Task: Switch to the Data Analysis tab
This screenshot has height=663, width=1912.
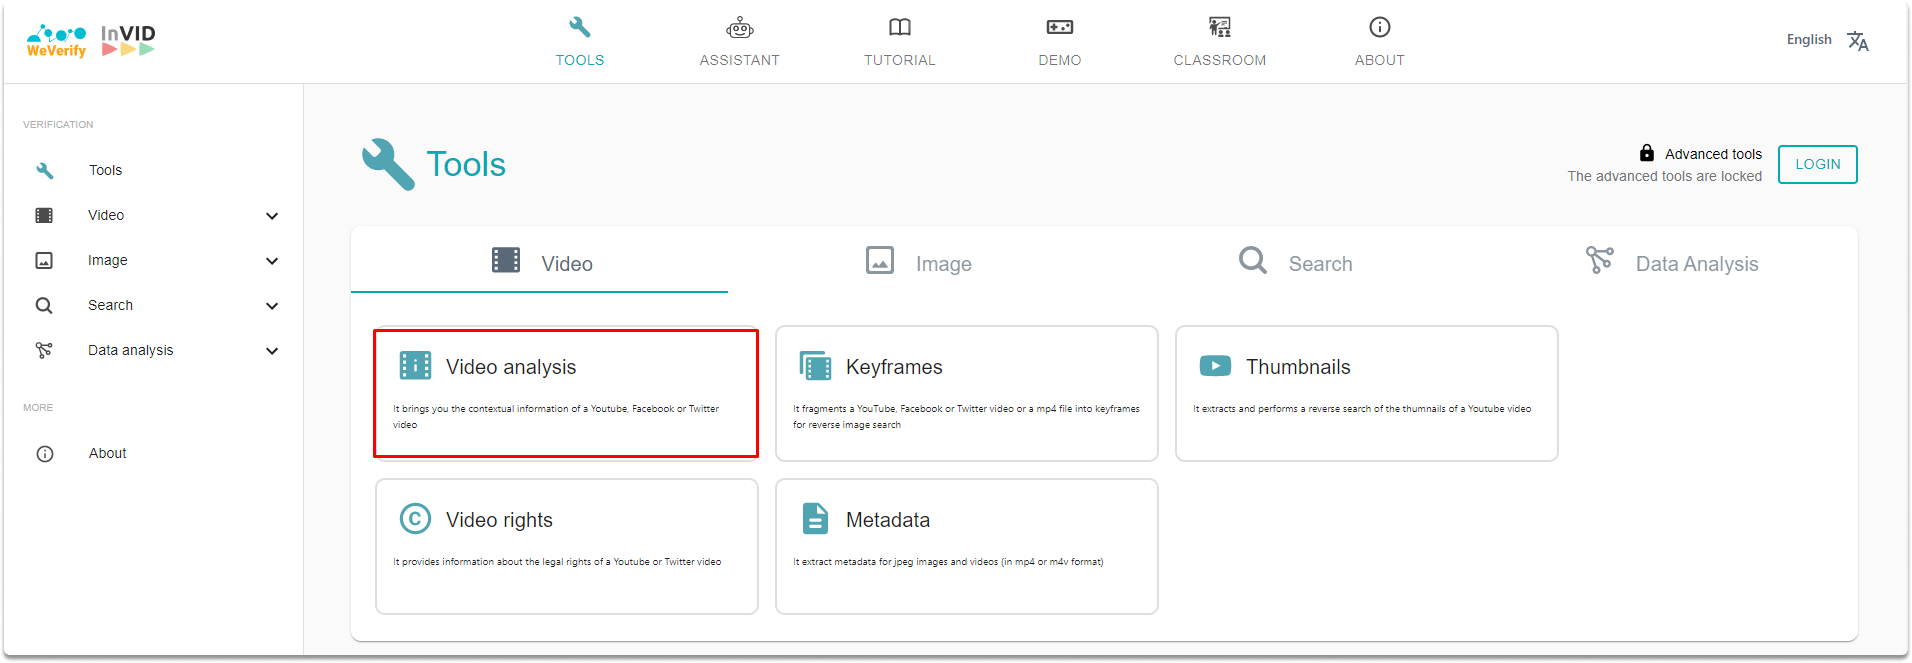Action: tap(1671, 262)
